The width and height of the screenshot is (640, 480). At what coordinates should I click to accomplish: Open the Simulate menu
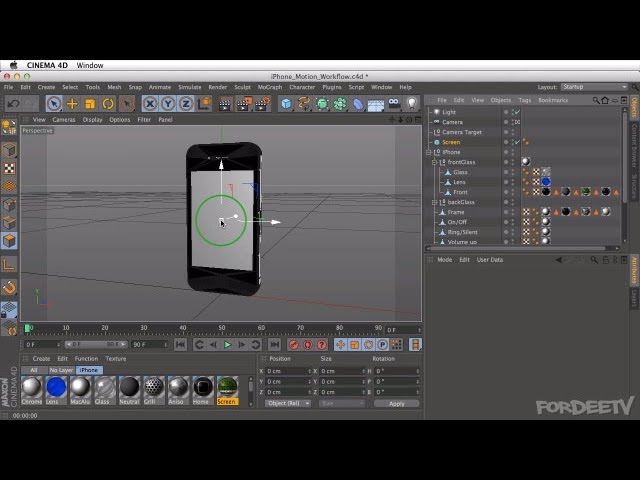click(190, 87)
